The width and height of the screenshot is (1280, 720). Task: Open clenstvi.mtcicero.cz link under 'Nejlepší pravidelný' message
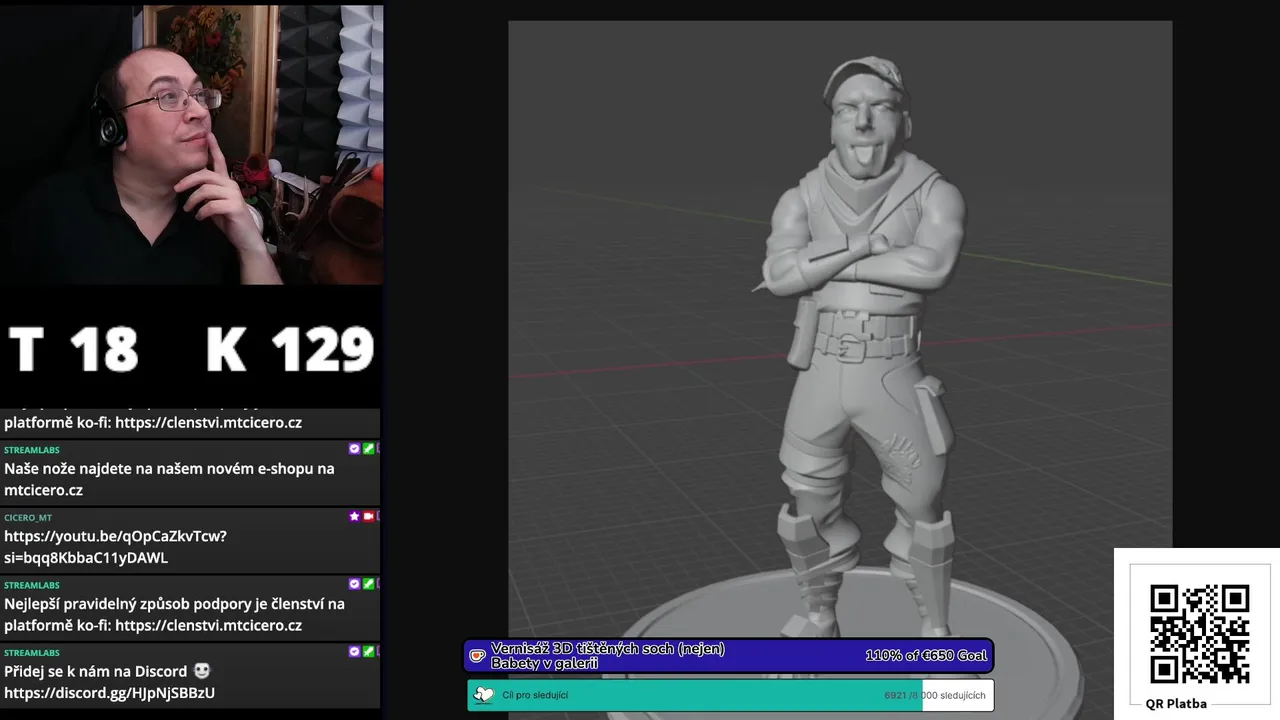[208, 625]
